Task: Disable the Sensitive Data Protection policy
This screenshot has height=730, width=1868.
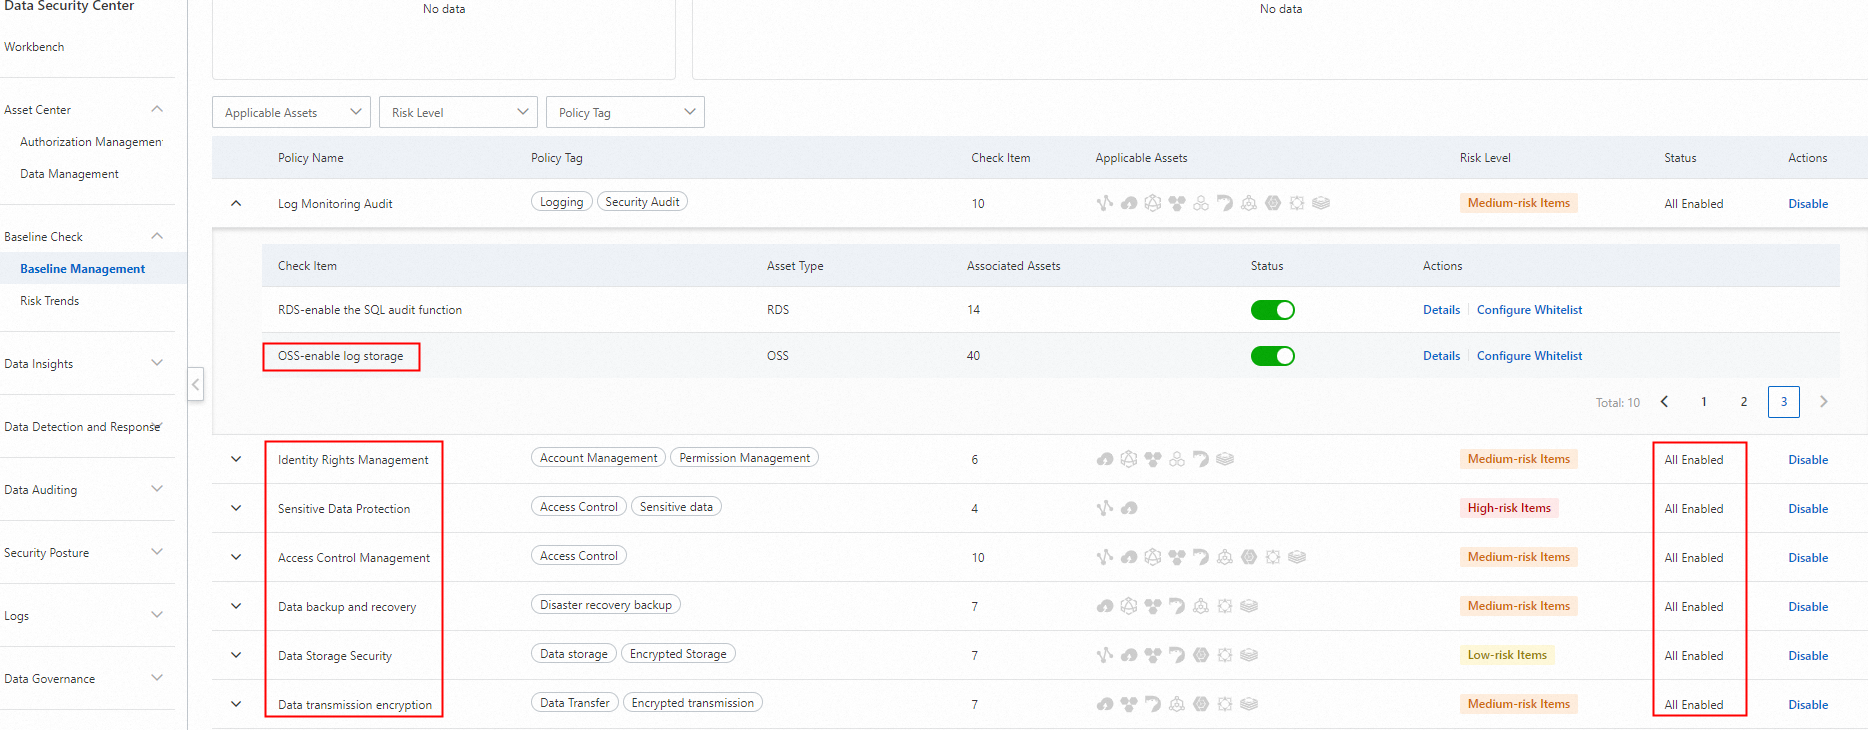Action: click(x=1808, y=509)
